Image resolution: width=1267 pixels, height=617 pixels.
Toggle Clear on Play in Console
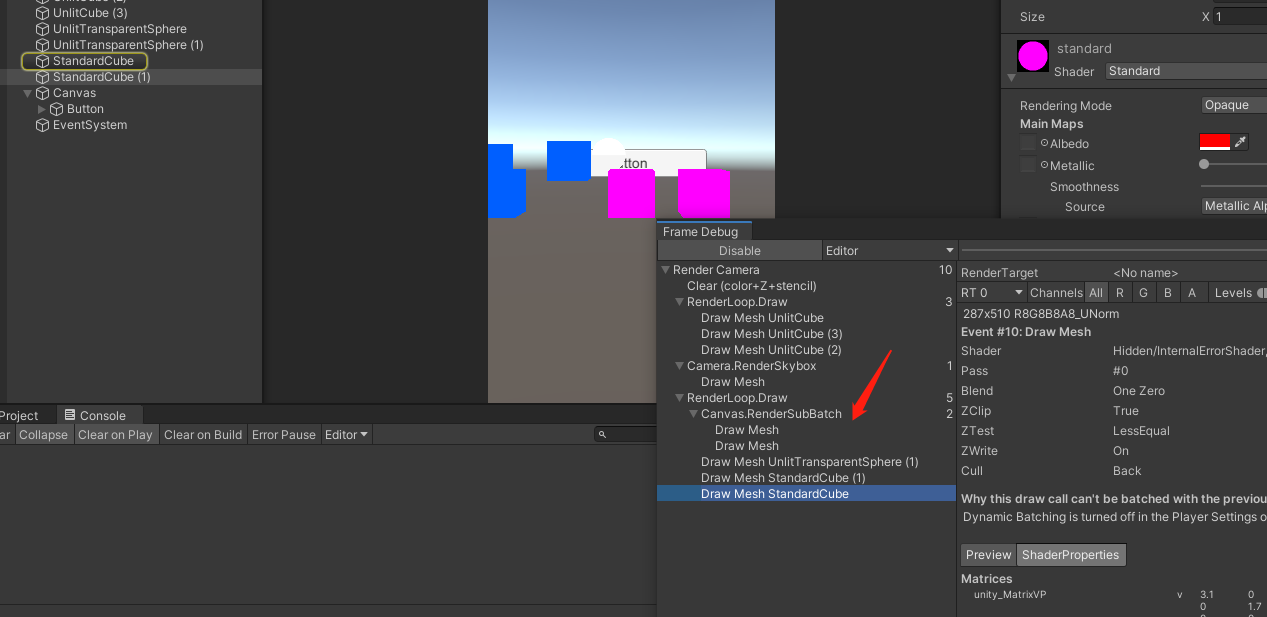(115, 435)
